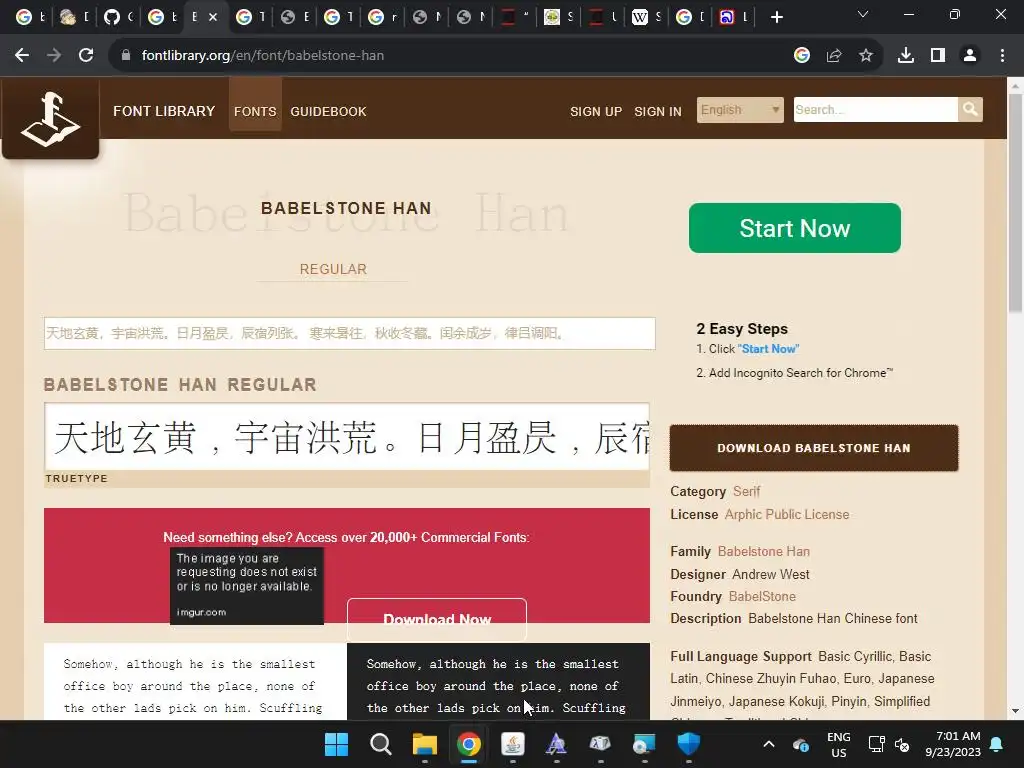The height and width of the screenshot is (768, 1024).
Task: Open File Explorer from taskbar
Action: 424,744
